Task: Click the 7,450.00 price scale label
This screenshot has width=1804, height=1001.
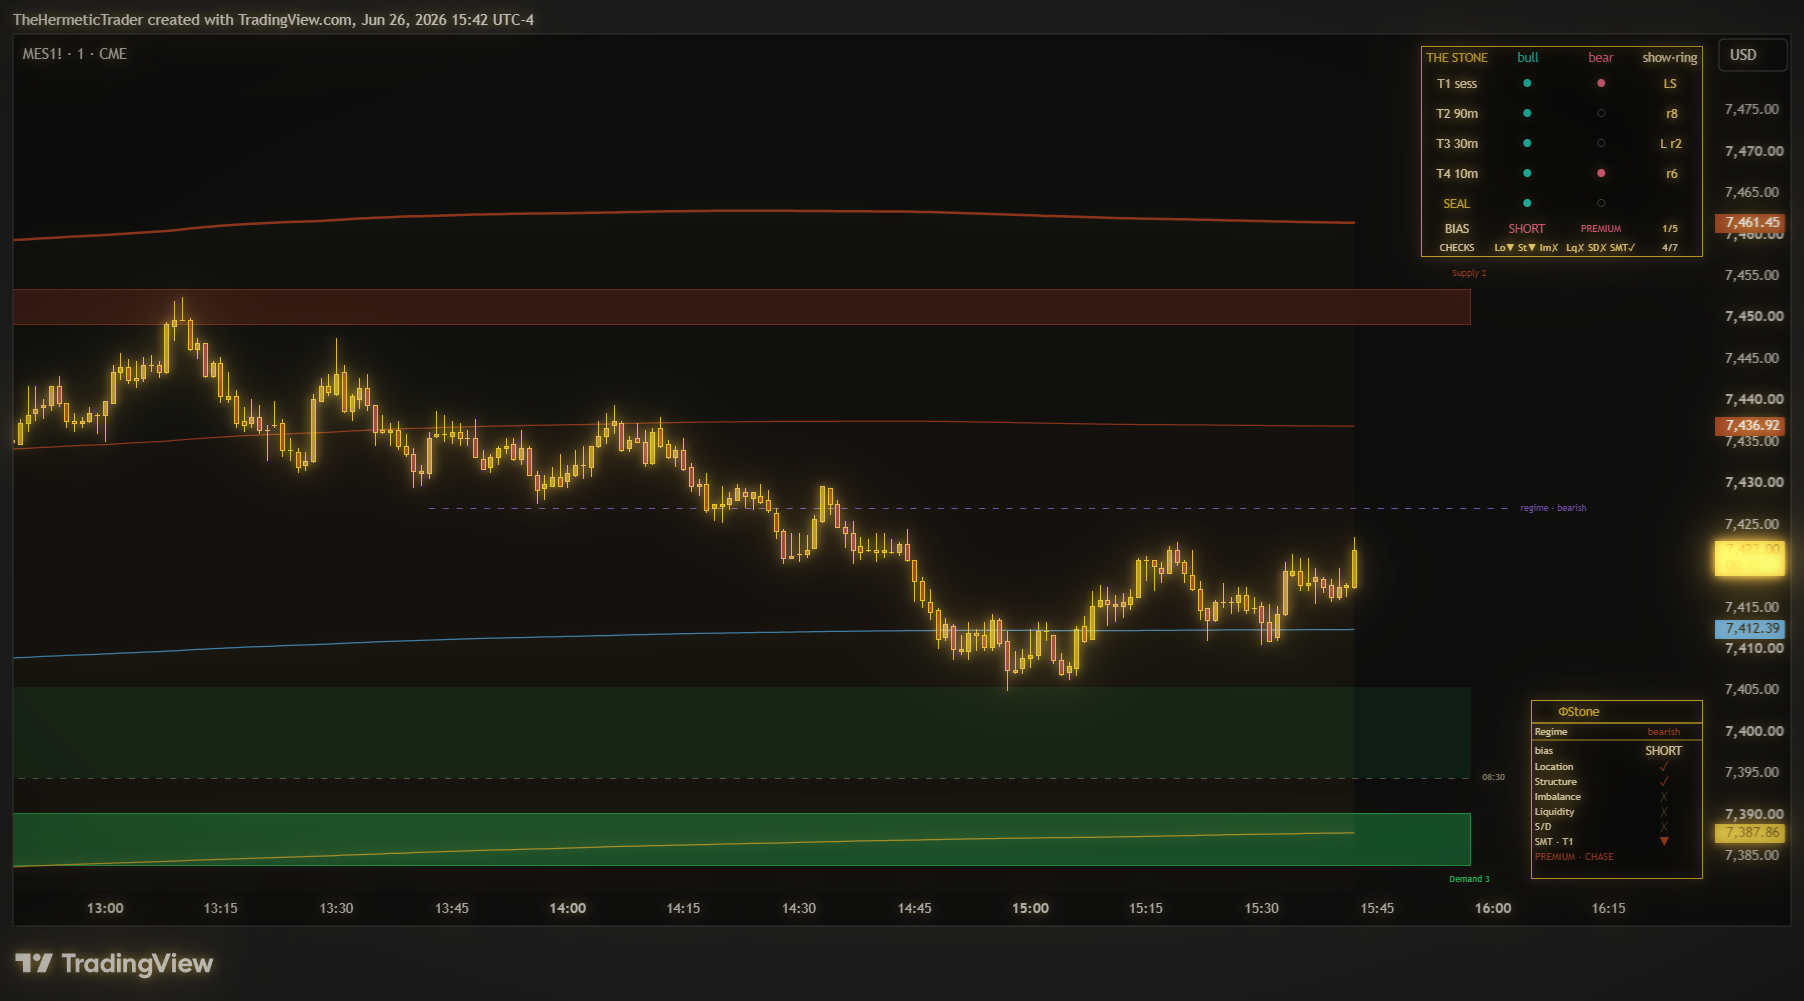Action: [1754, 316]
